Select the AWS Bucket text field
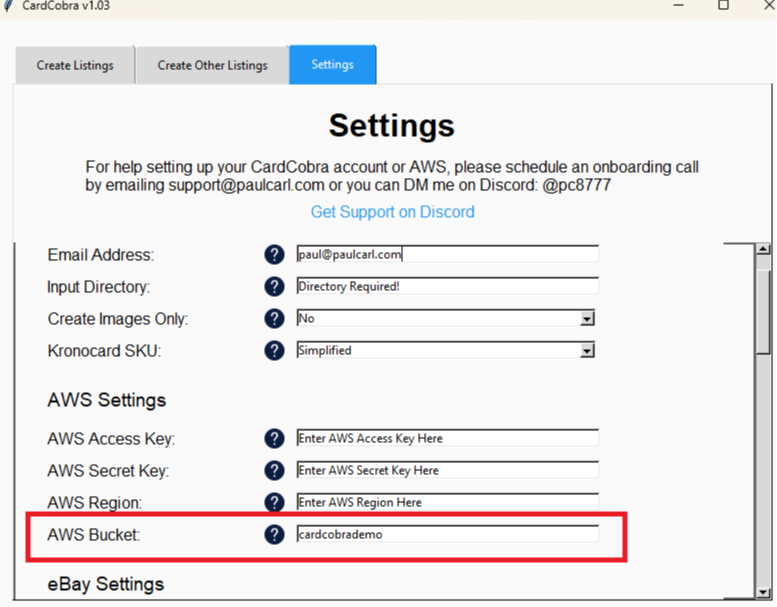 [x=447, y=534]
